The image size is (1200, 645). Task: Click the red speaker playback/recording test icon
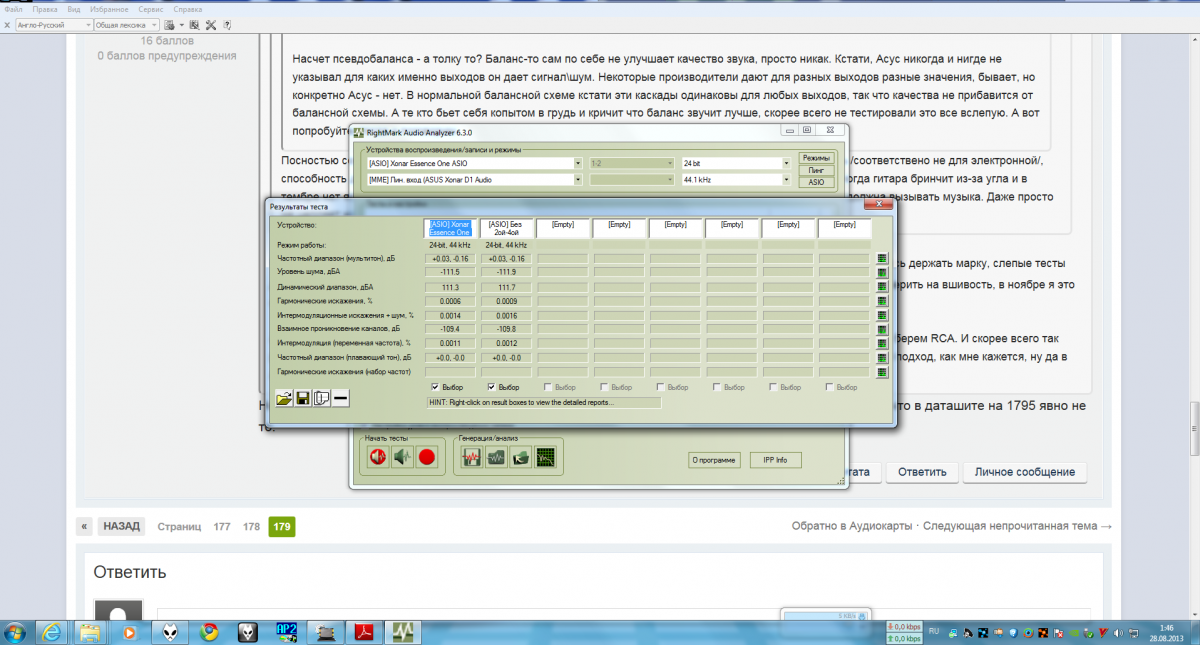click(377, 458)
